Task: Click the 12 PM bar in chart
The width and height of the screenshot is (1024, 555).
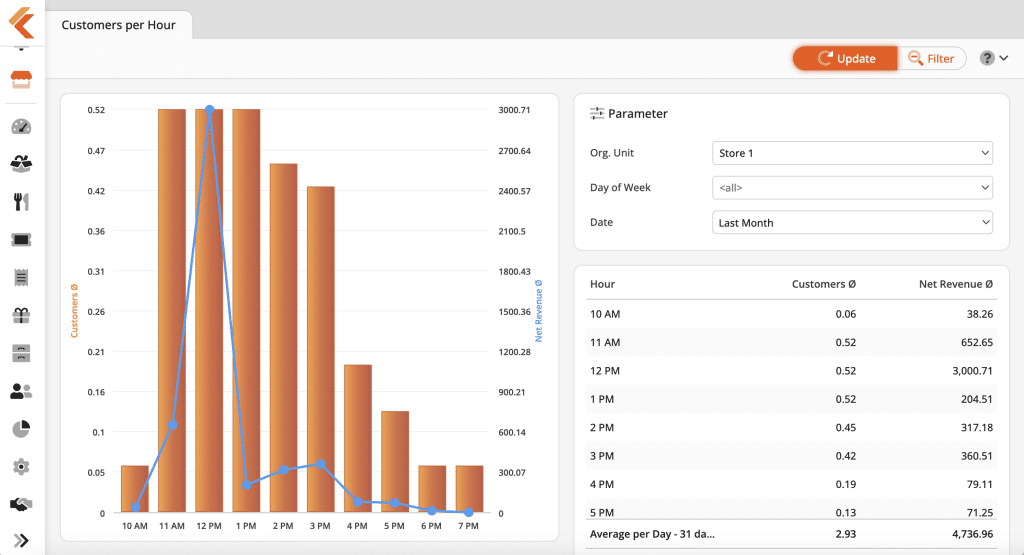Action: 209,310
